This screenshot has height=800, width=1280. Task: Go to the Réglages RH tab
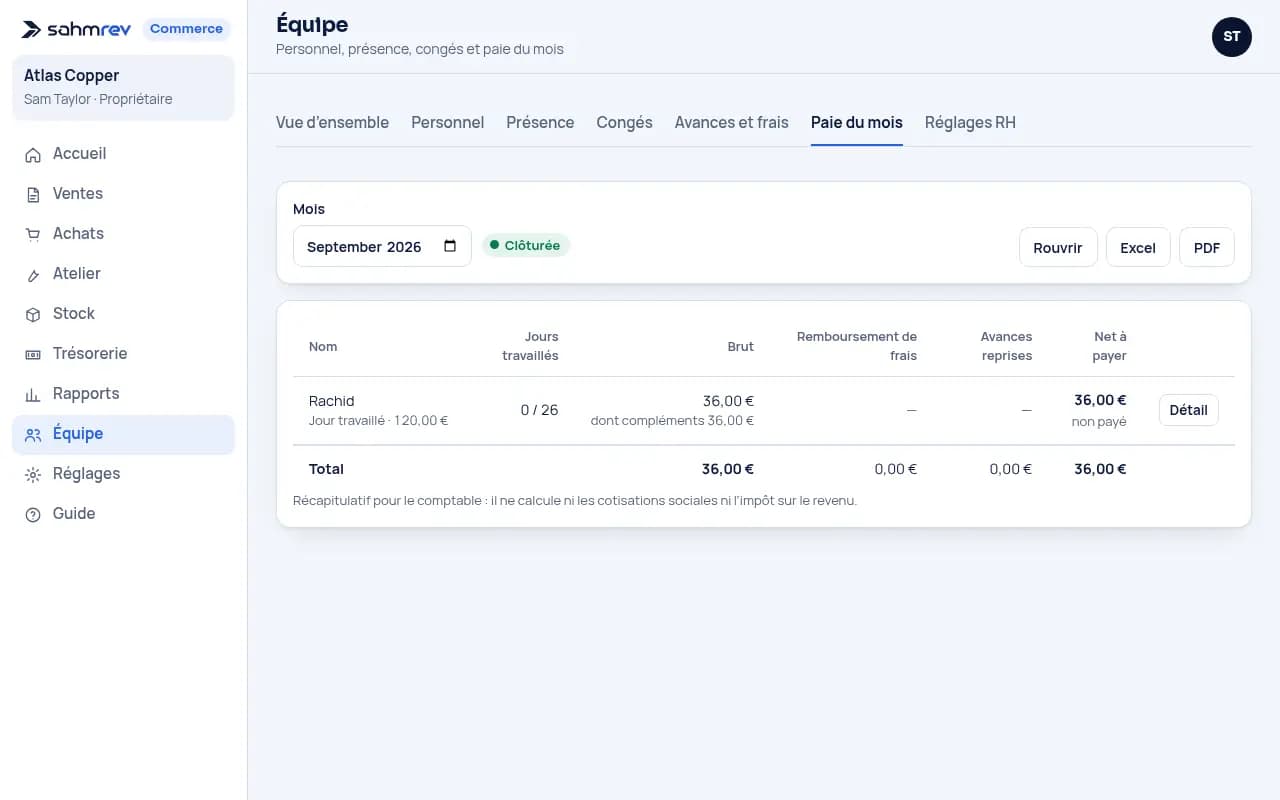[x=970, y=122]
